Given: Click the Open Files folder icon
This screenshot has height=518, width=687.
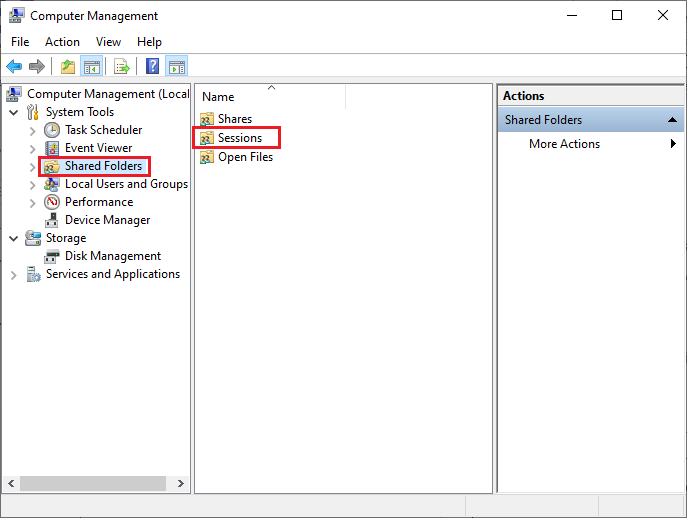Looking at the screenshot, I should (x=207, y=157).
